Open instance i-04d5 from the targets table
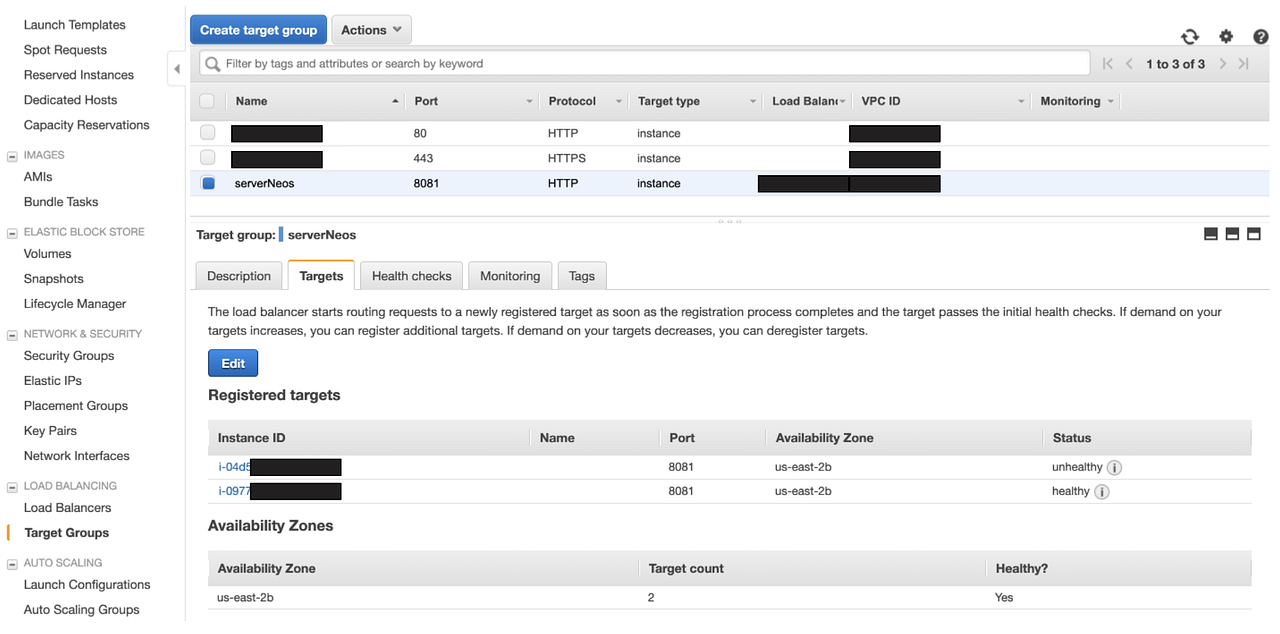Screen dimensions: 1280x634 pyautogui.click(x=233, y=467)
